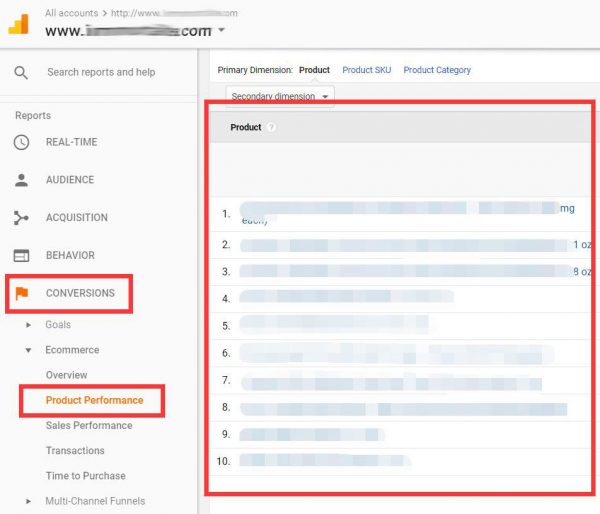Click the search magnifier icon

tap(21, 72)
